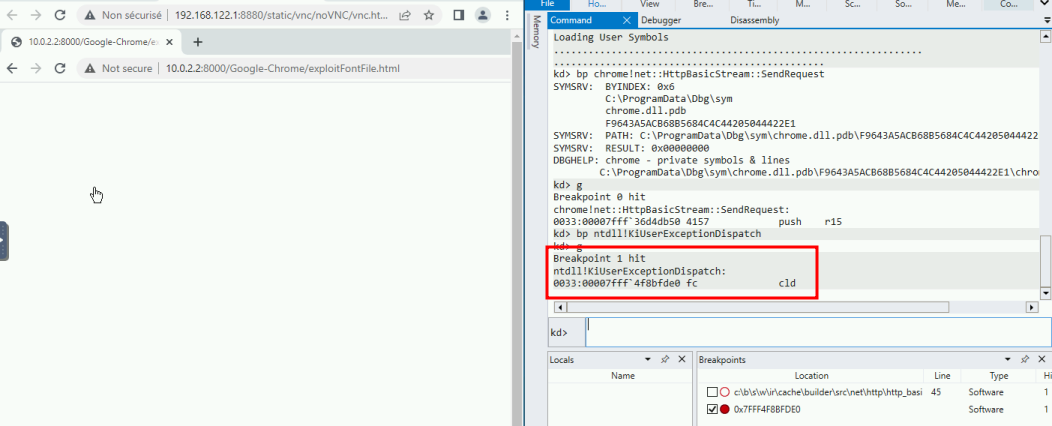1052x426 pixels.
Task: Open a new tab with the plus button
Action: click(197, 42)
